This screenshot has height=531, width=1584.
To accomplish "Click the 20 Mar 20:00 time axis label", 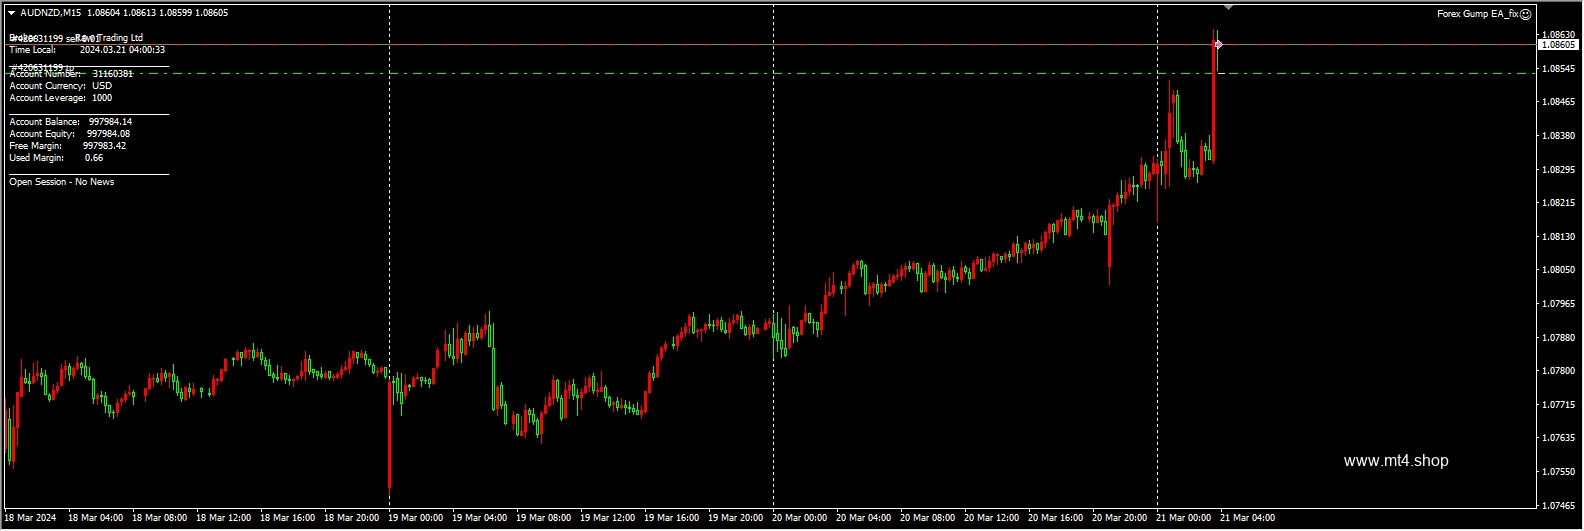I will click(1120, 518).
